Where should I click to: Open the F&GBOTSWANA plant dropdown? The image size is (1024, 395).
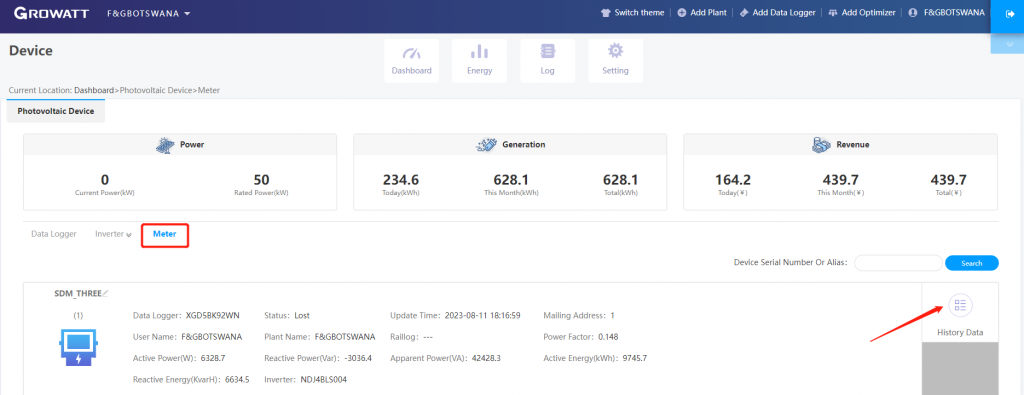[x=149, y=13]
